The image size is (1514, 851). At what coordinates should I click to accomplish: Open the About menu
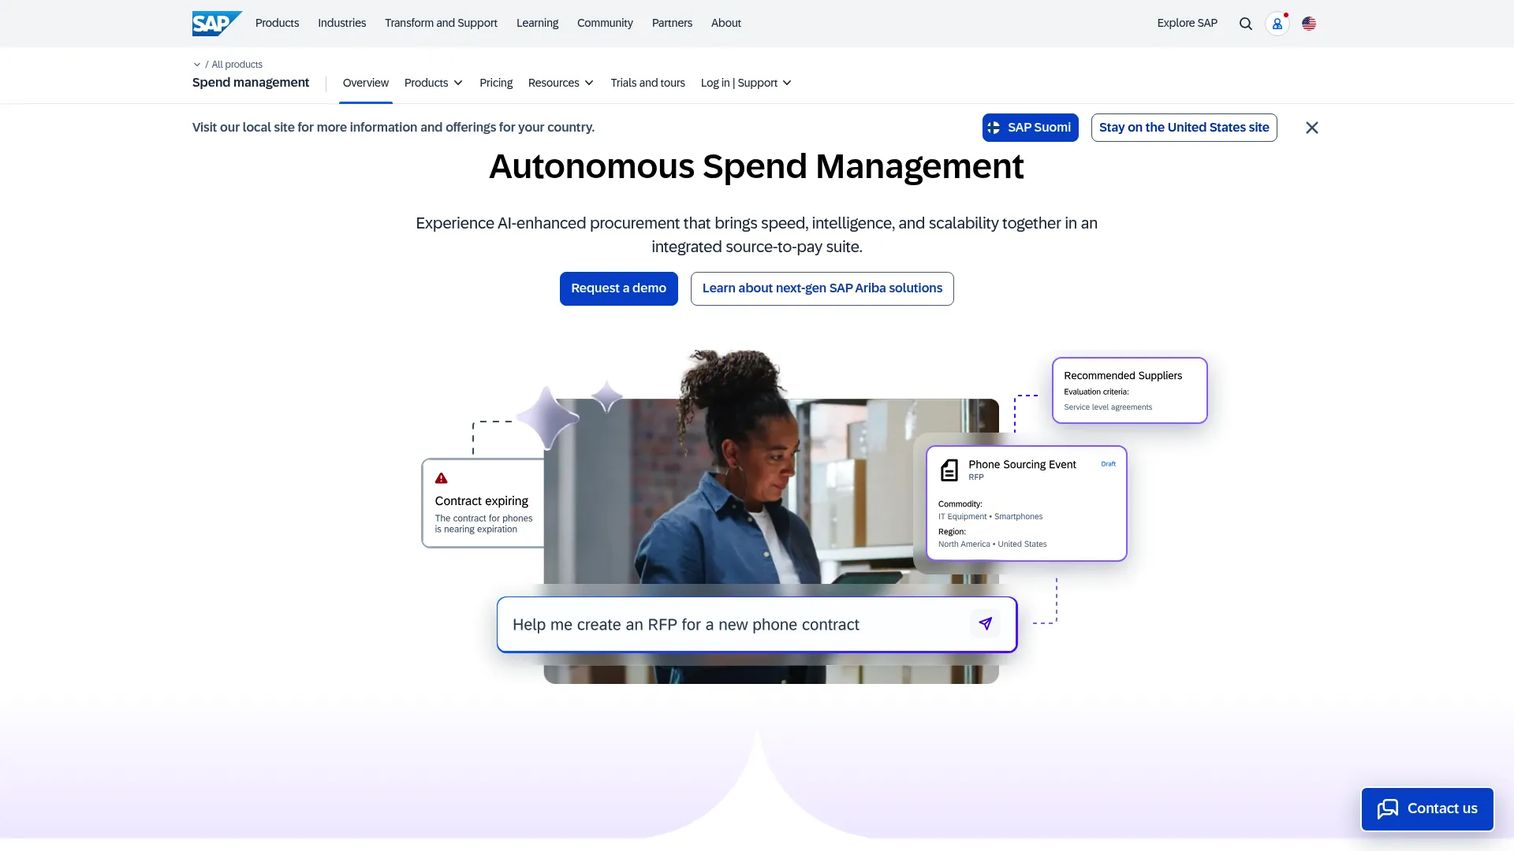(x=726, y=23)
